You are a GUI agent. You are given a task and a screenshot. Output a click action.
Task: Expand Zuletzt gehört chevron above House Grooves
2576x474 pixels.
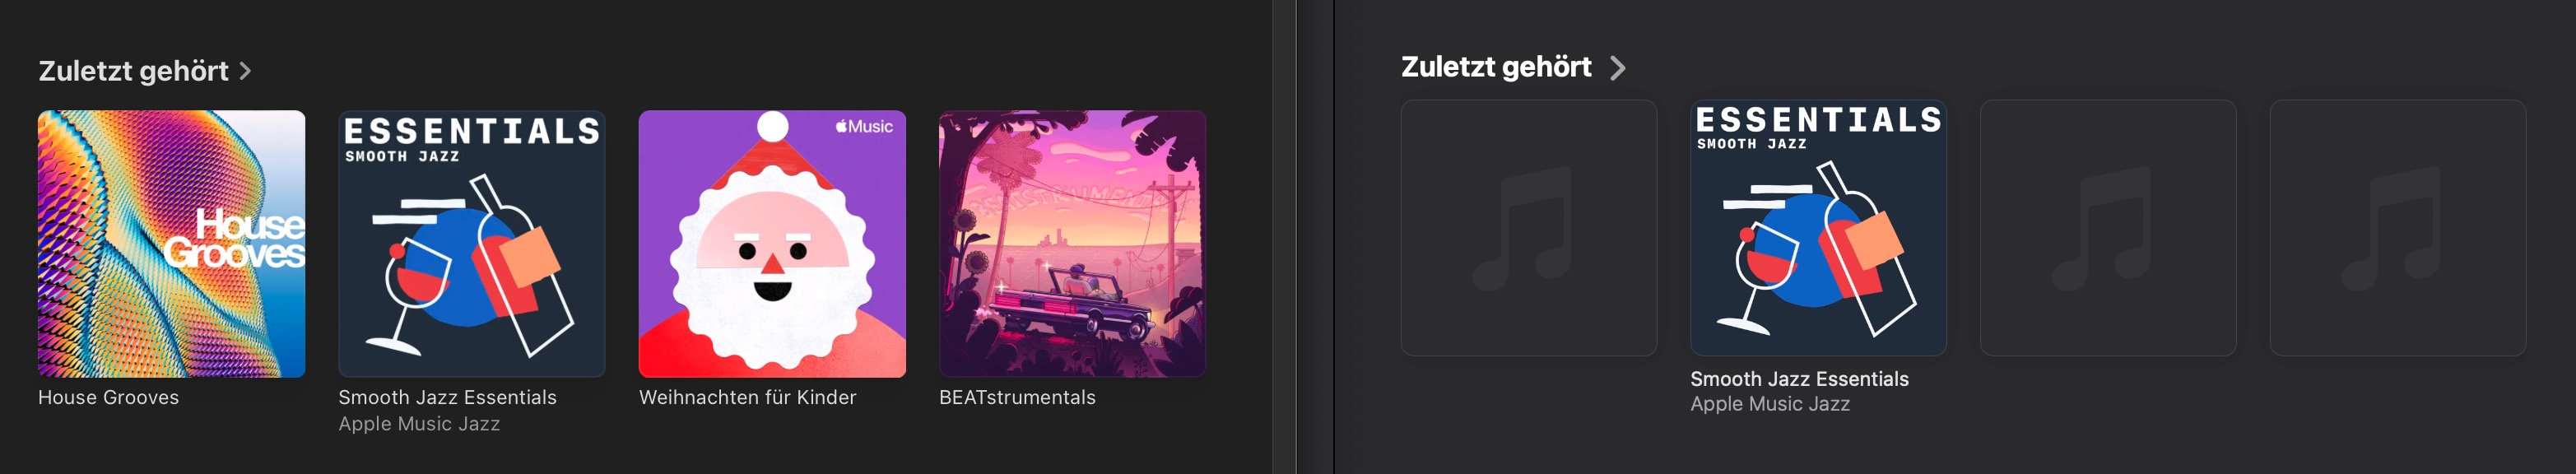click(245, 71)
